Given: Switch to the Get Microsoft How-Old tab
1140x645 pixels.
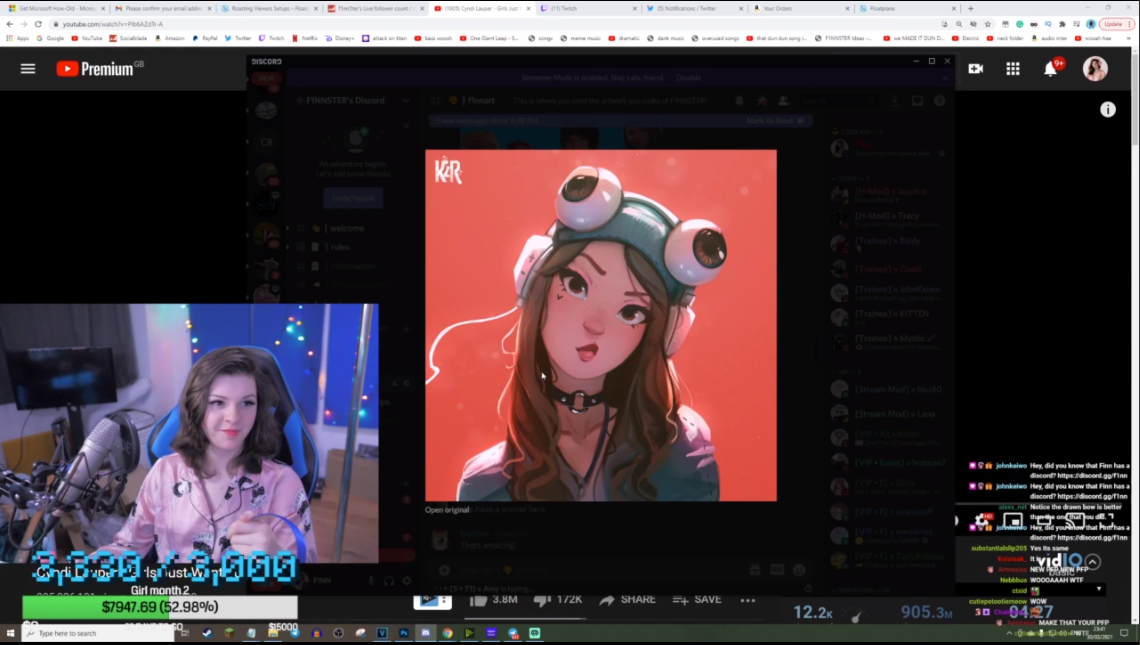Looking at the screenshot, I should point(57,8).
